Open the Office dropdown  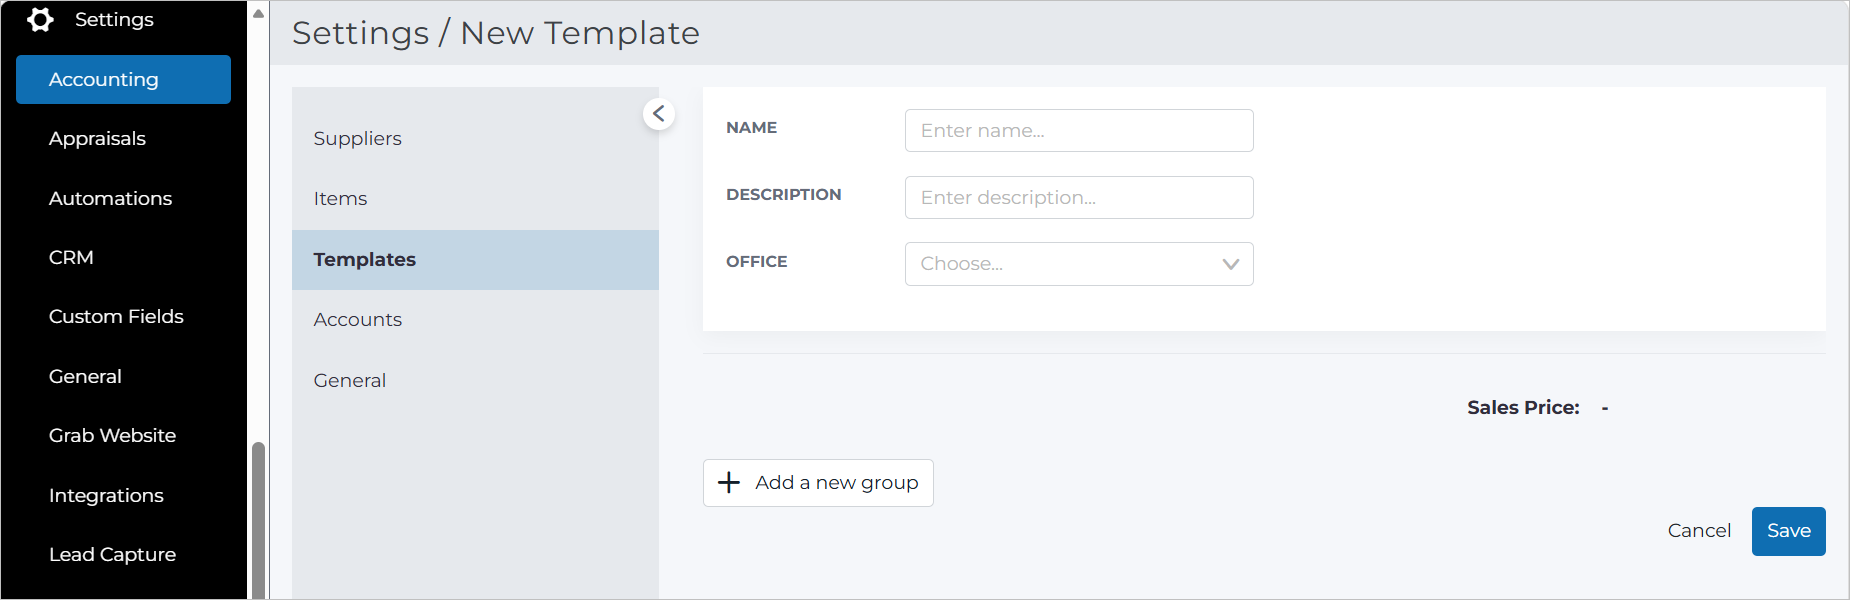tap(1079, 264)
